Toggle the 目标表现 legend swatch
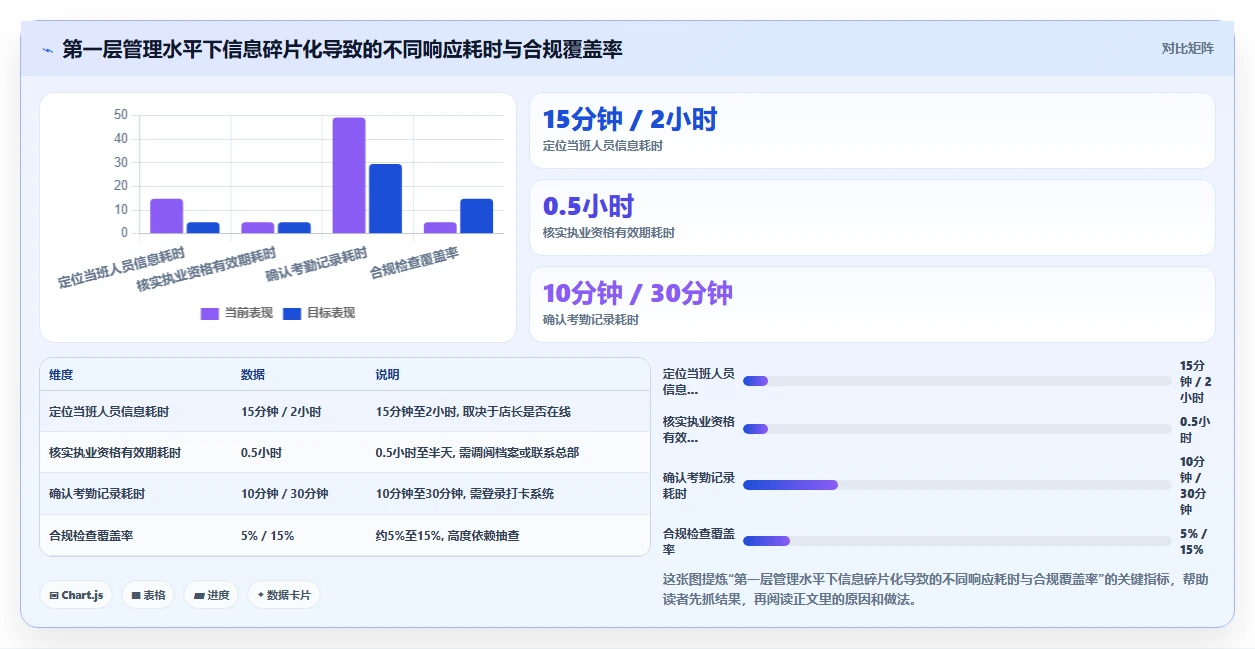The height and width of the screenshot is (649, 1255). 292,313
